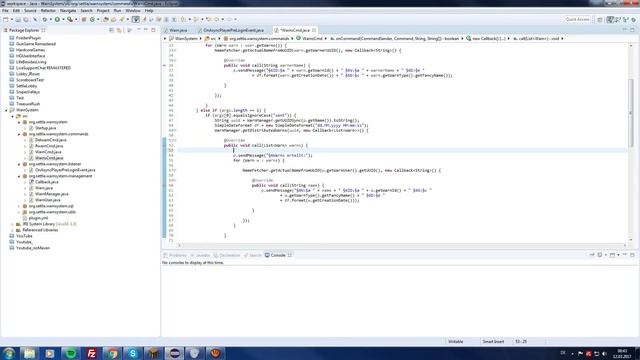Click the WarnSystem breadcrumb segment

pyautogui.click(x=186, y=38)
